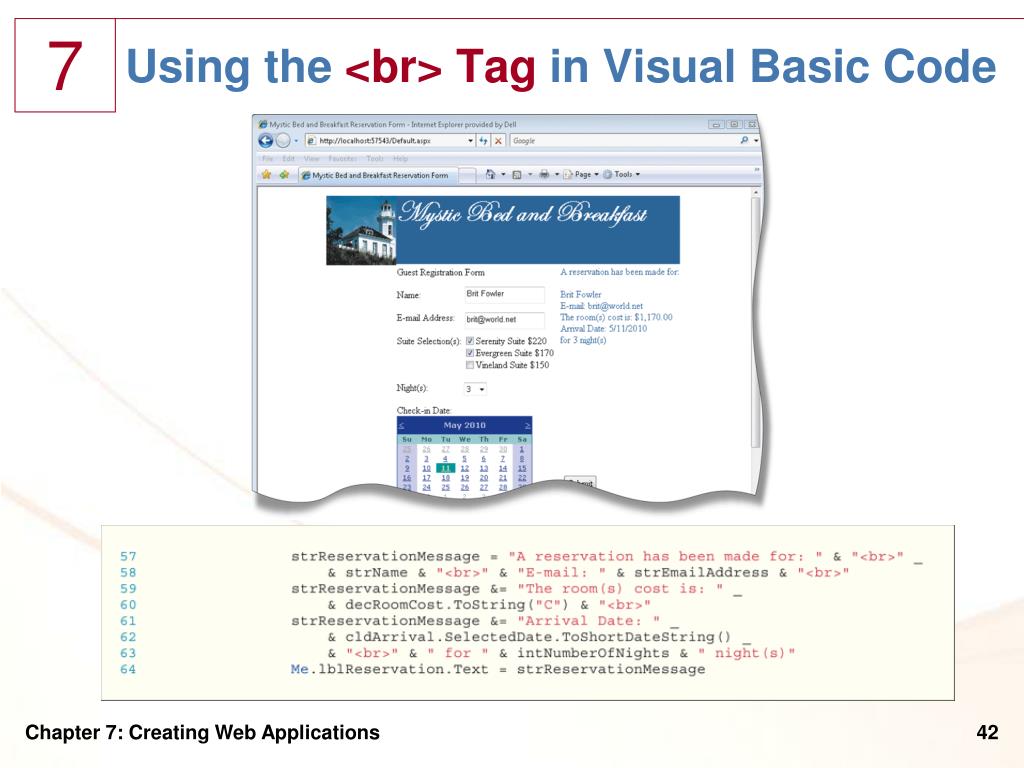Image resolution: width=1024 pixels, height=768 pixels.
Task: Open the Edit menu
Action: (x=289, y=159)
